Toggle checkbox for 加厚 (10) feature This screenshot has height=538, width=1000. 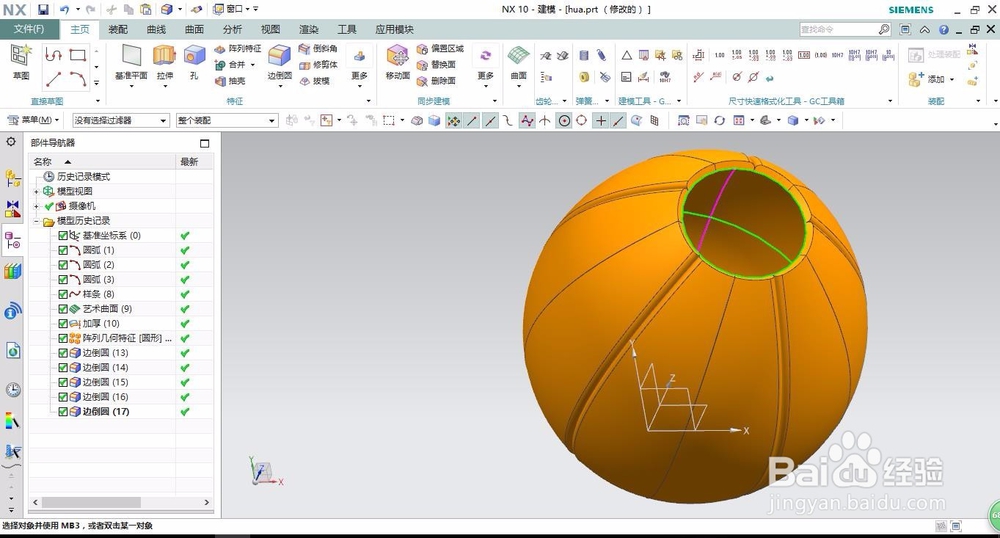[62, 324]
